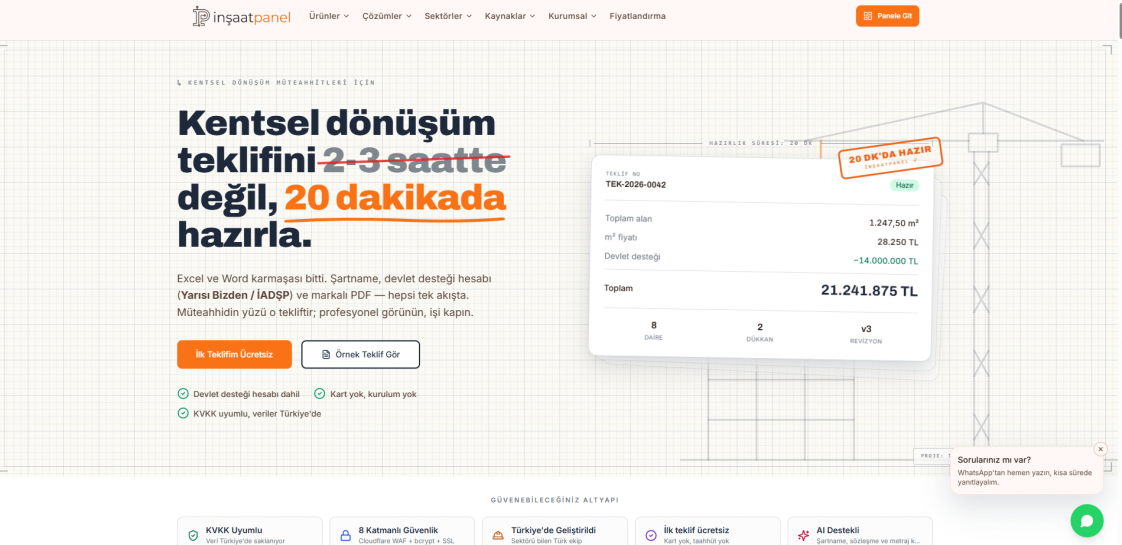Click the AI Destekli card title
The image size is (1122, 545).
(837, 530)
